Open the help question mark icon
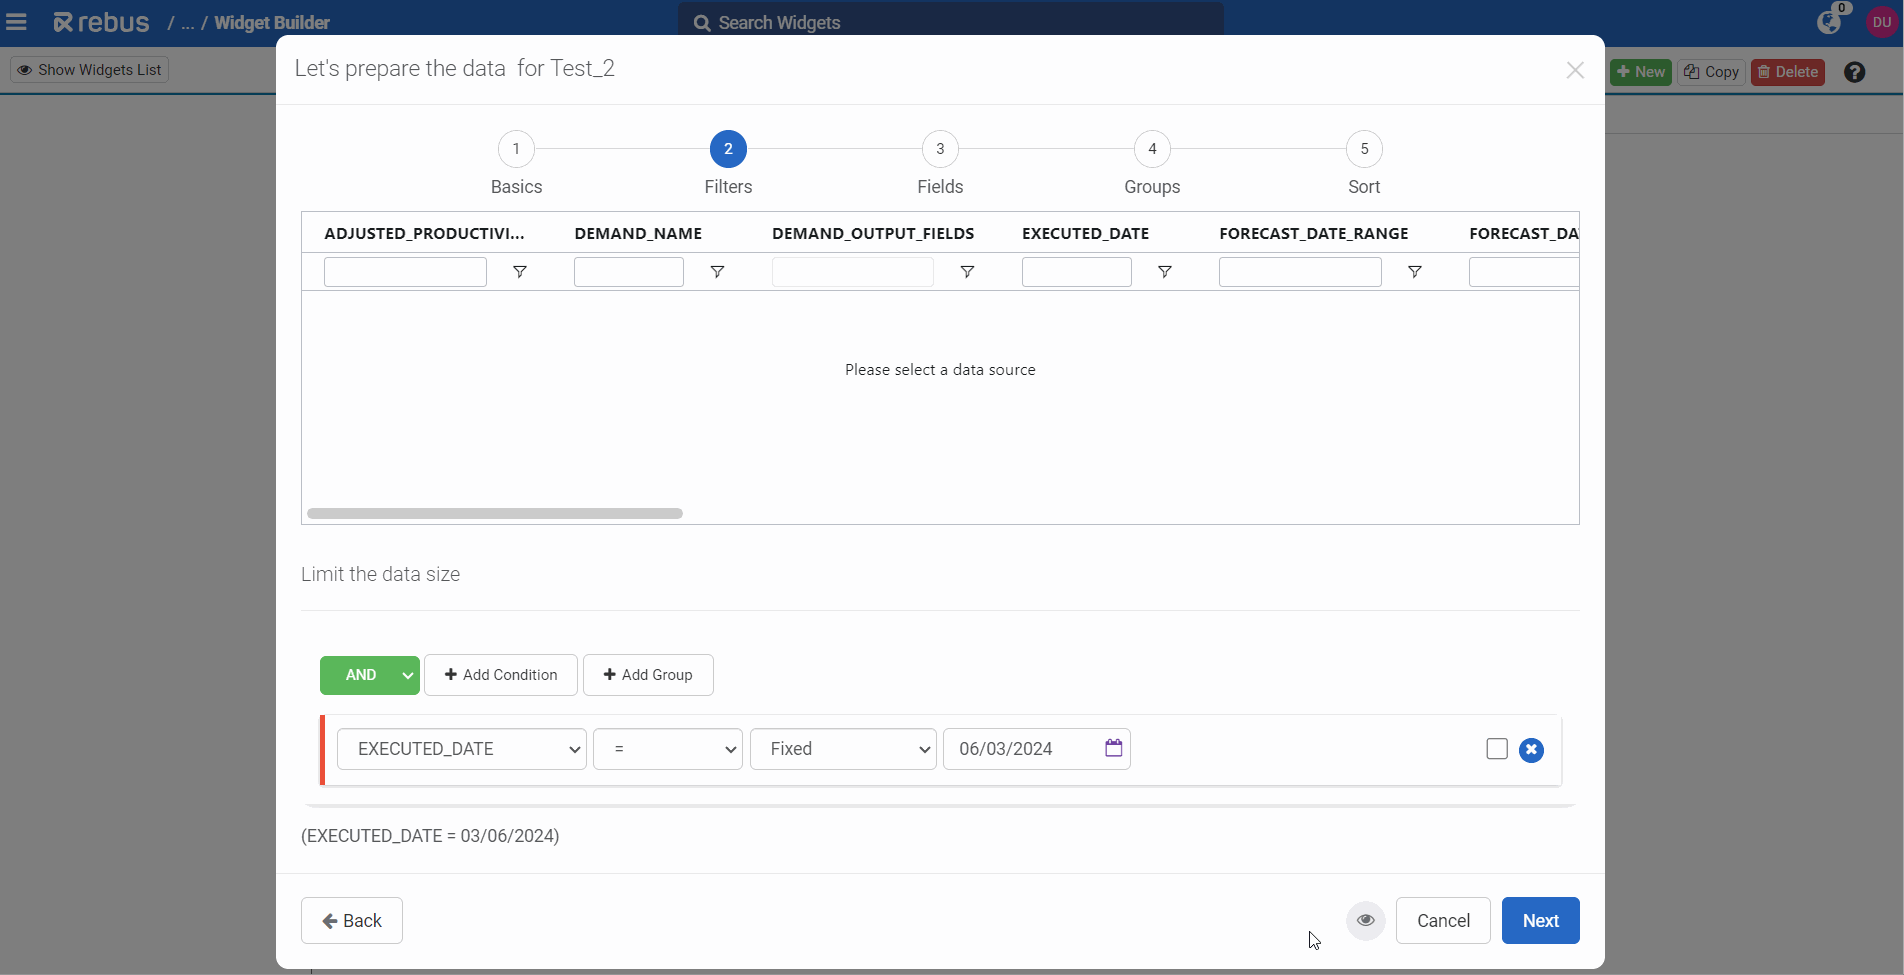The height and width of the screenshot is (975, 1904). click(x=1854, y=72)
